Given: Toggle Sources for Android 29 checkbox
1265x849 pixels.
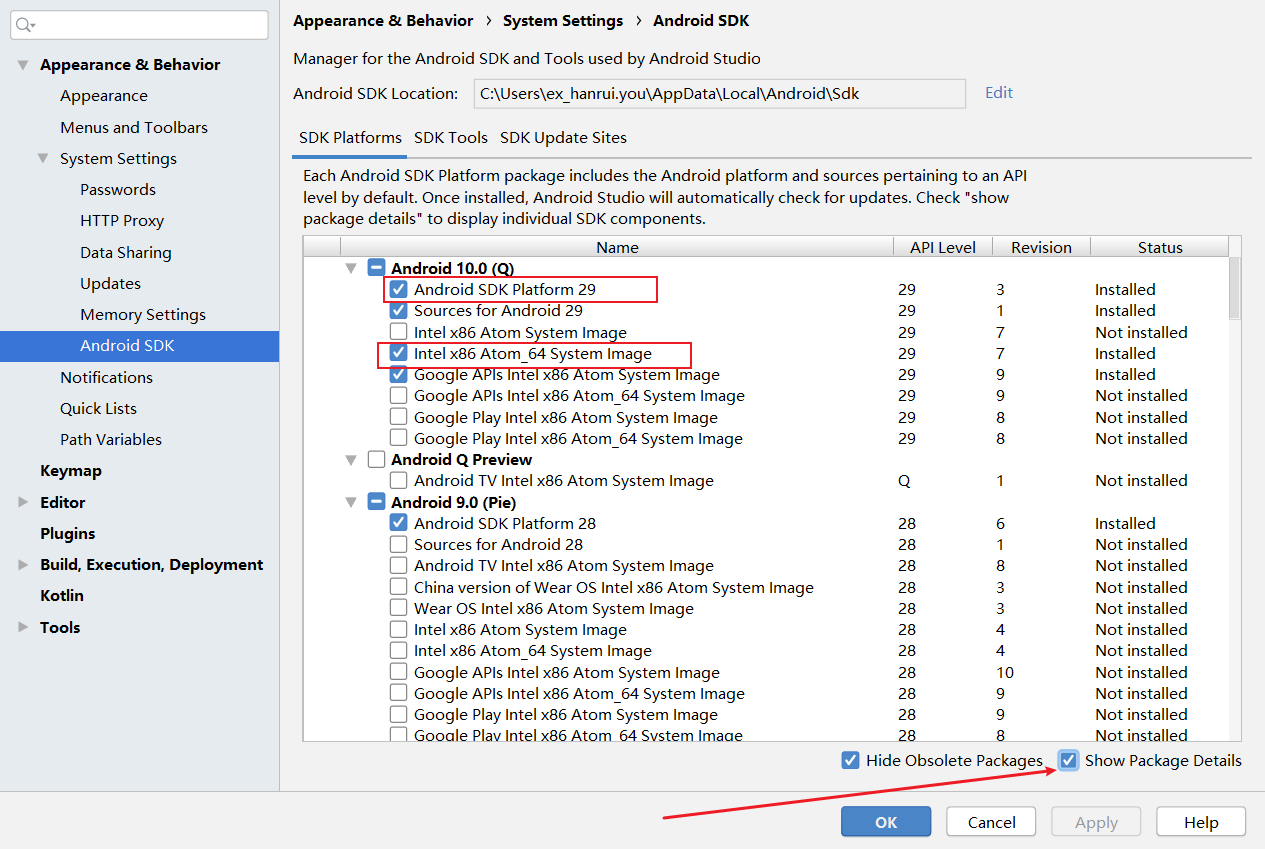Looking at the screenshot, I should pos(399,310).
